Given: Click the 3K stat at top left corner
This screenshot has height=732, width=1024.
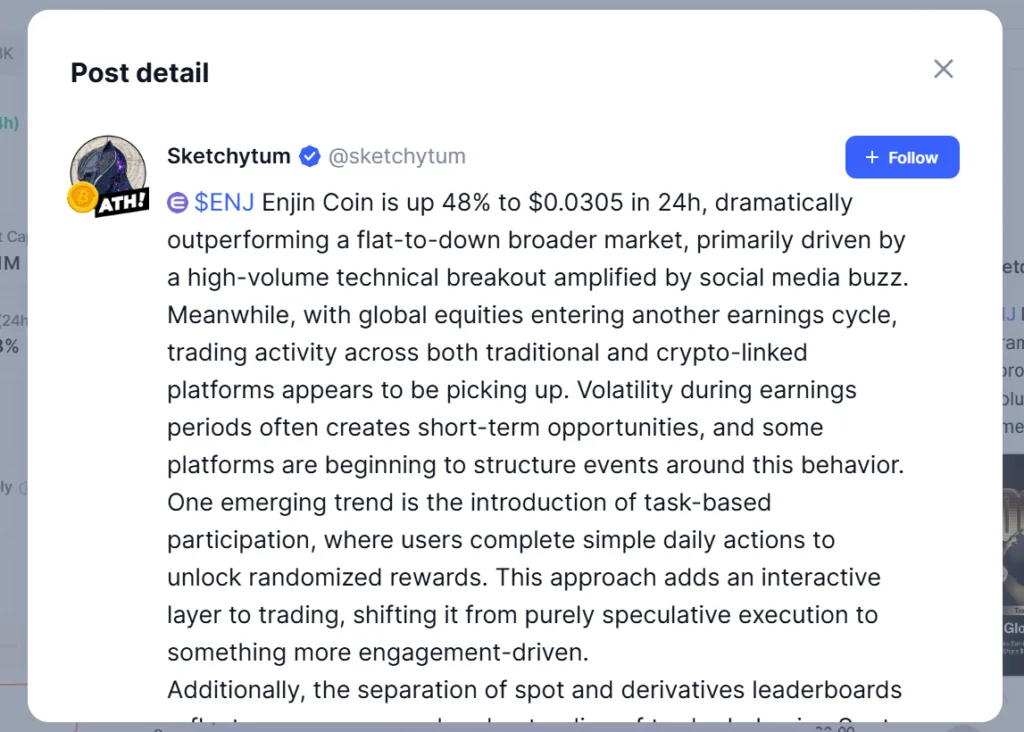Looking at the screenshot, I should (7, 53).
